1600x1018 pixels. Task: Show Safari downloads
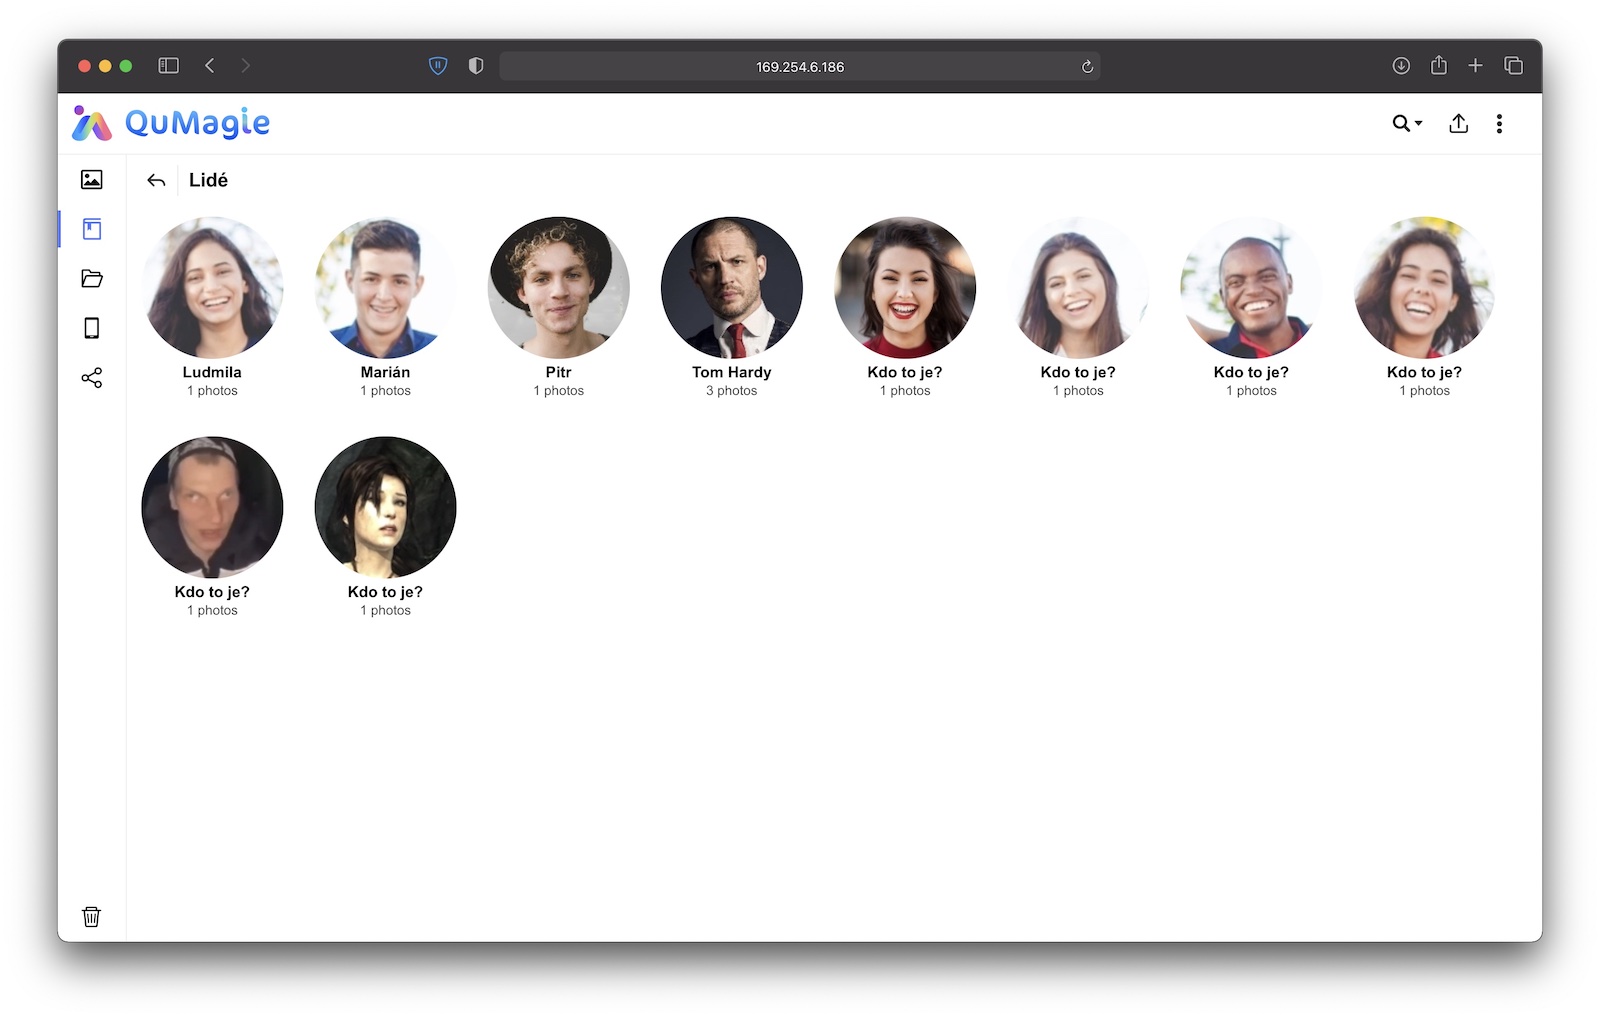1401,66
